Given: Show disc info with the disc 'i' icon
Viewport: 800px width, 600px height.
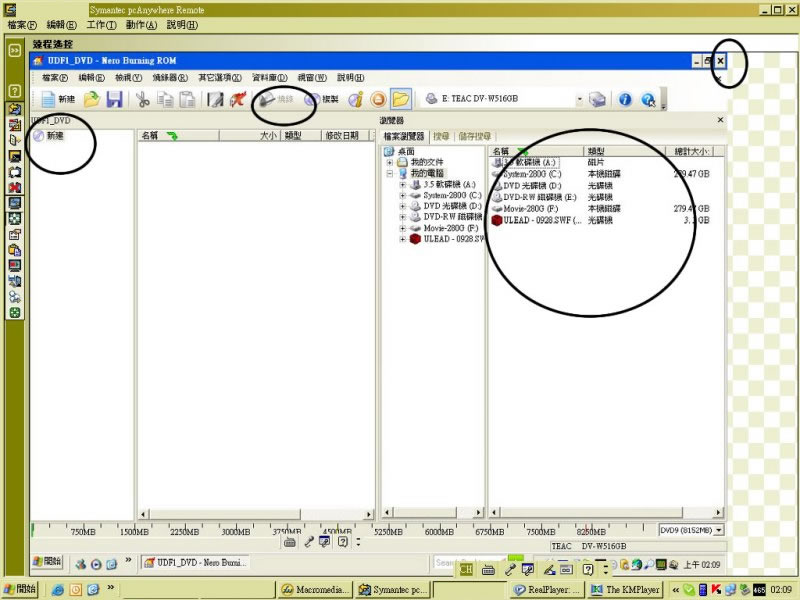Looking at the screenshot, I should (356, 99).
